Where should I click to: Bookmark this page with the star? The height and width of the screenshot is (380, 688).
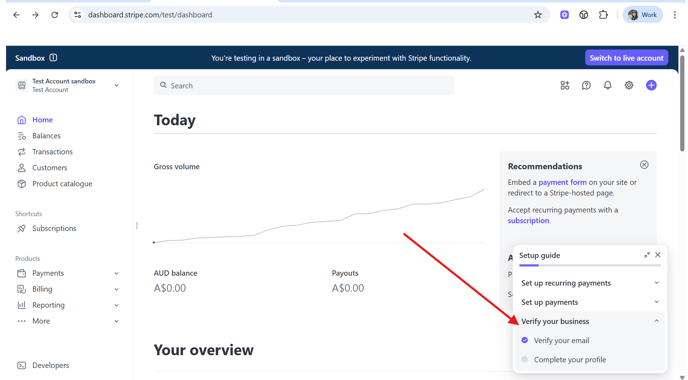click(538, 15)
